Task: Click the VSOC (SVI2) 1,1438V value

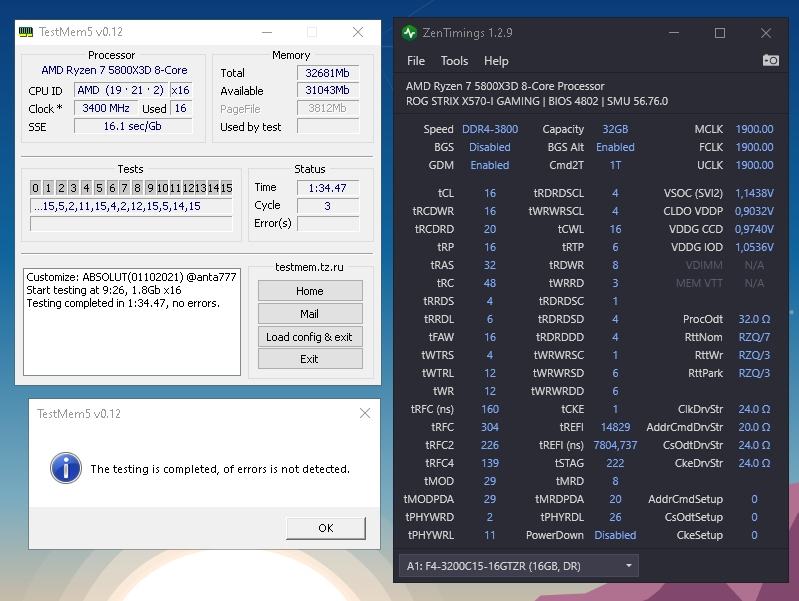Action: (754, 193)
